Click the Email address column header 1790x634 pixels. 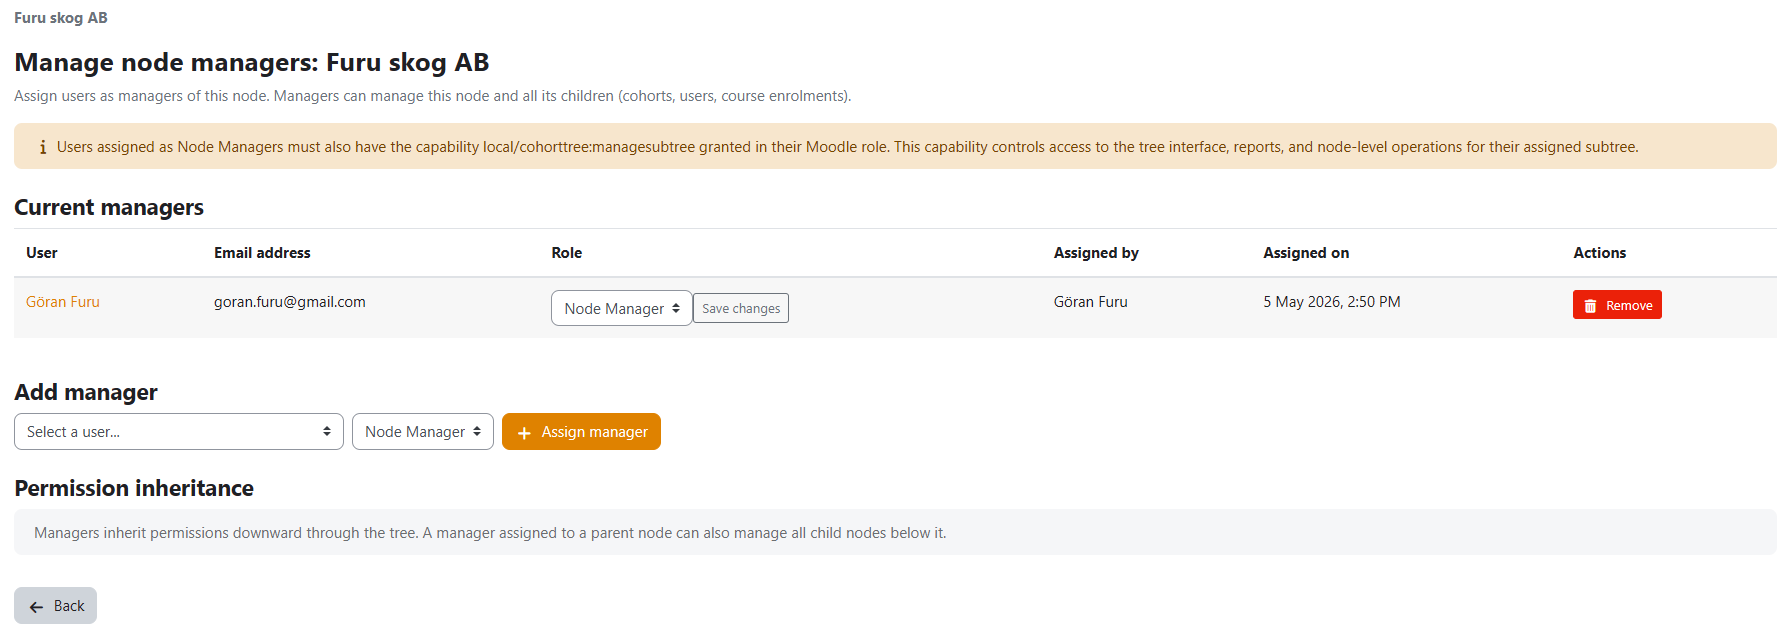262,253
